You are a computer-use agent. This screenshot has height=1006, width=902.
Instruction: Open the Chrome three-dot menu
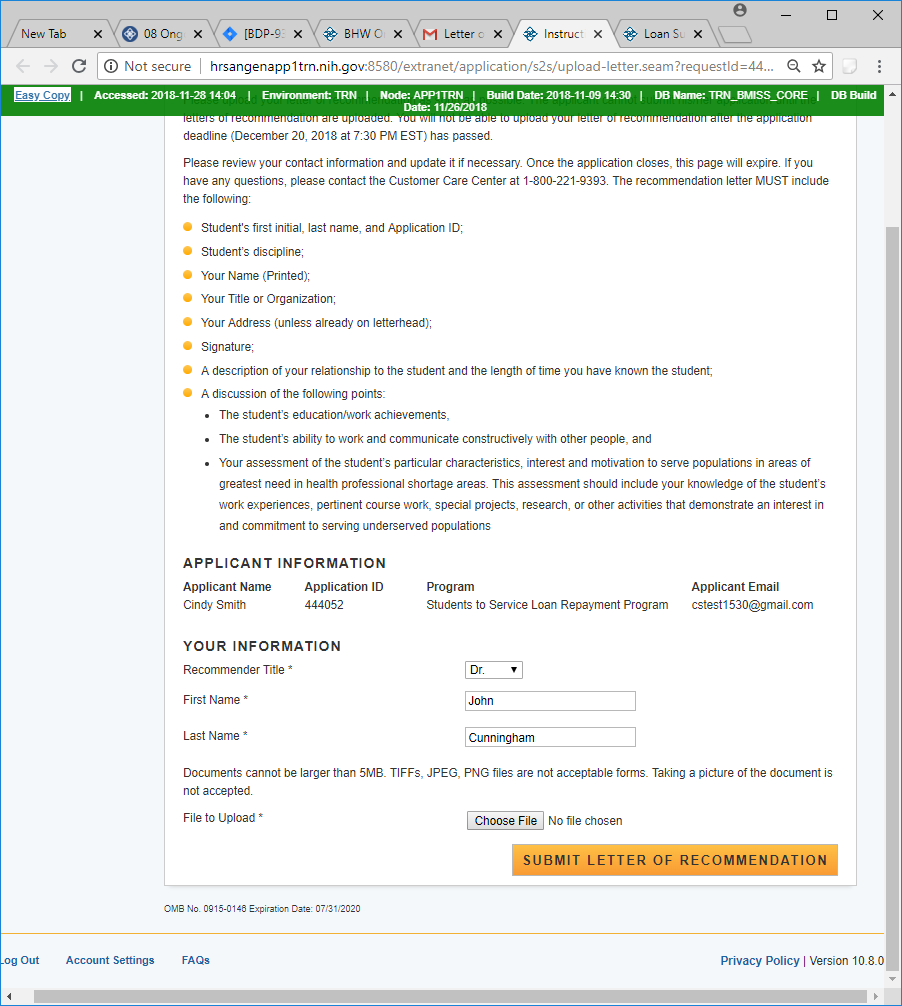[x=879, y=66]
